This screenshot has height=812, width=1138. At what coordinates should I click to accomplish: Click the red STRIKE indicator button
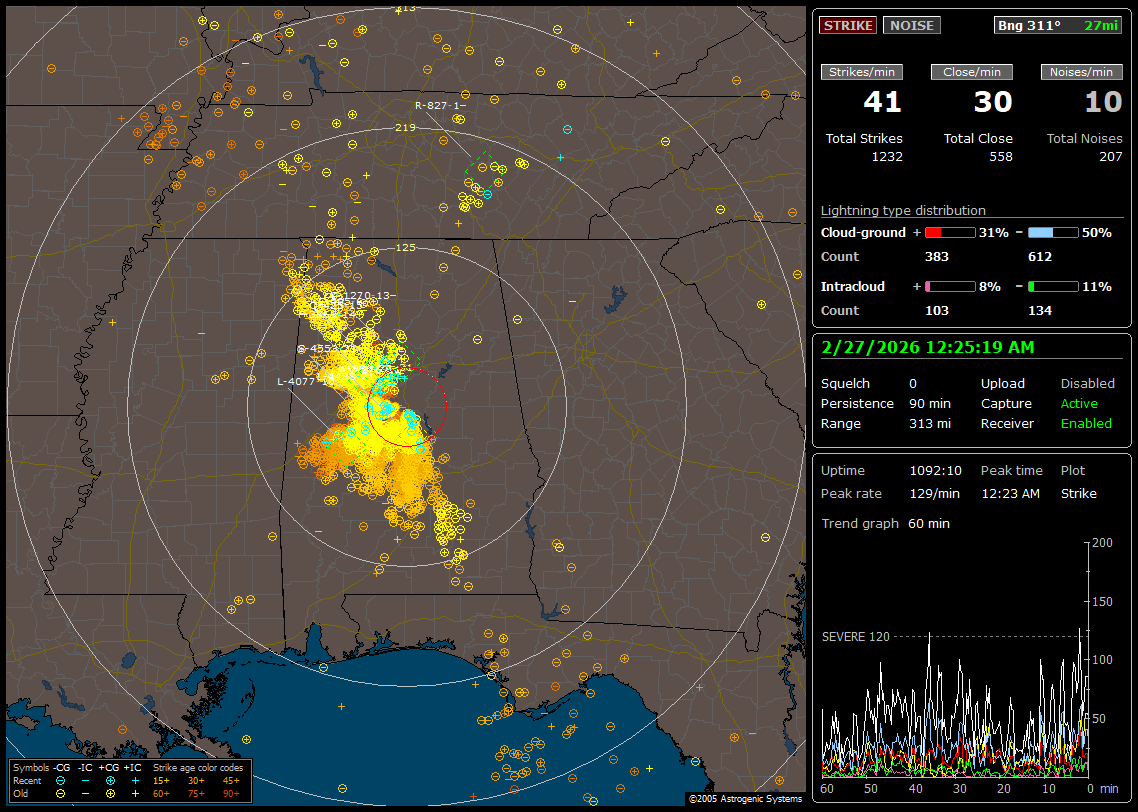tap(848, 25)
